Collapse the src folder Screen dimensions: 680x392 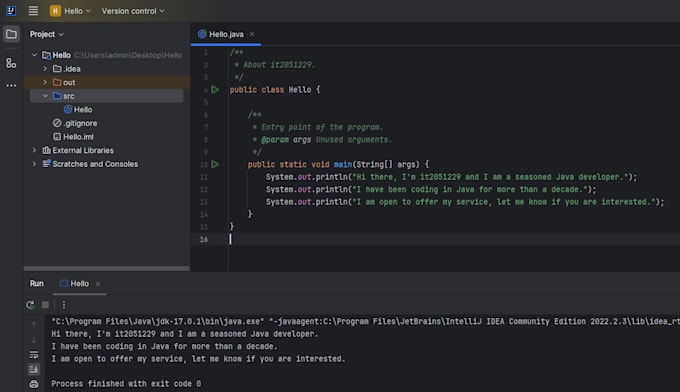(45, 96)
